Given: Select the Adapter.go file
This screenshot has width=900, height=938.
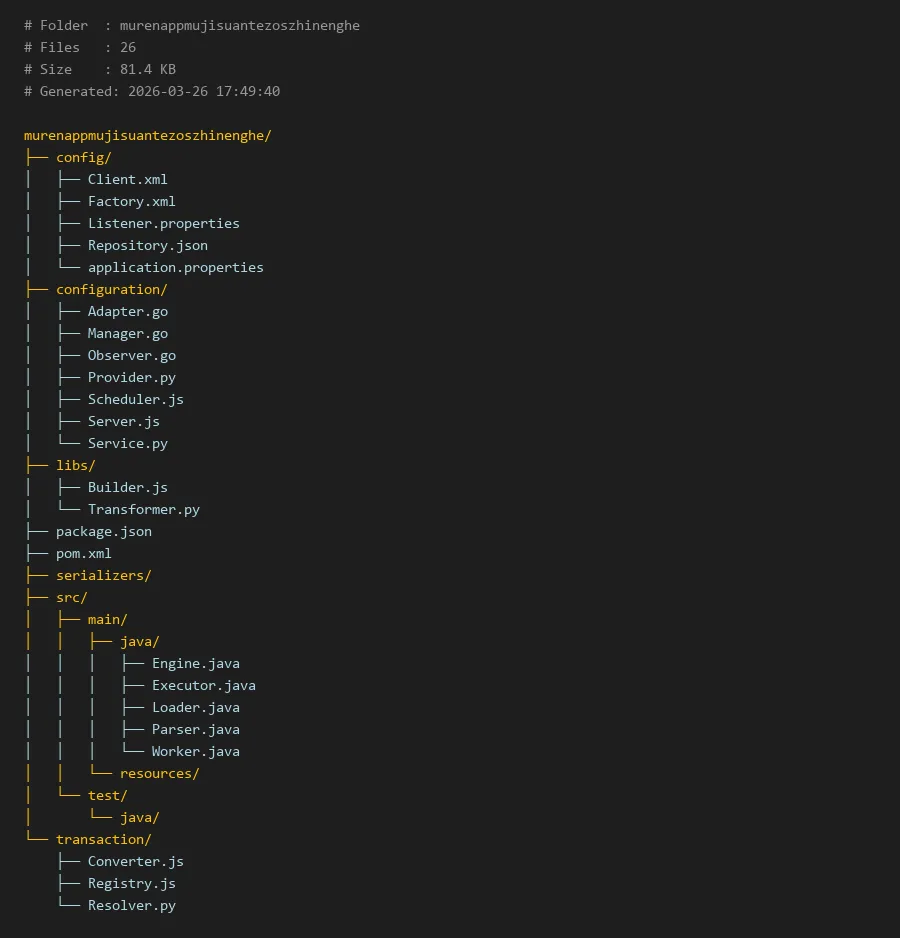Looking at the screenshot, I should click(127, 311).
